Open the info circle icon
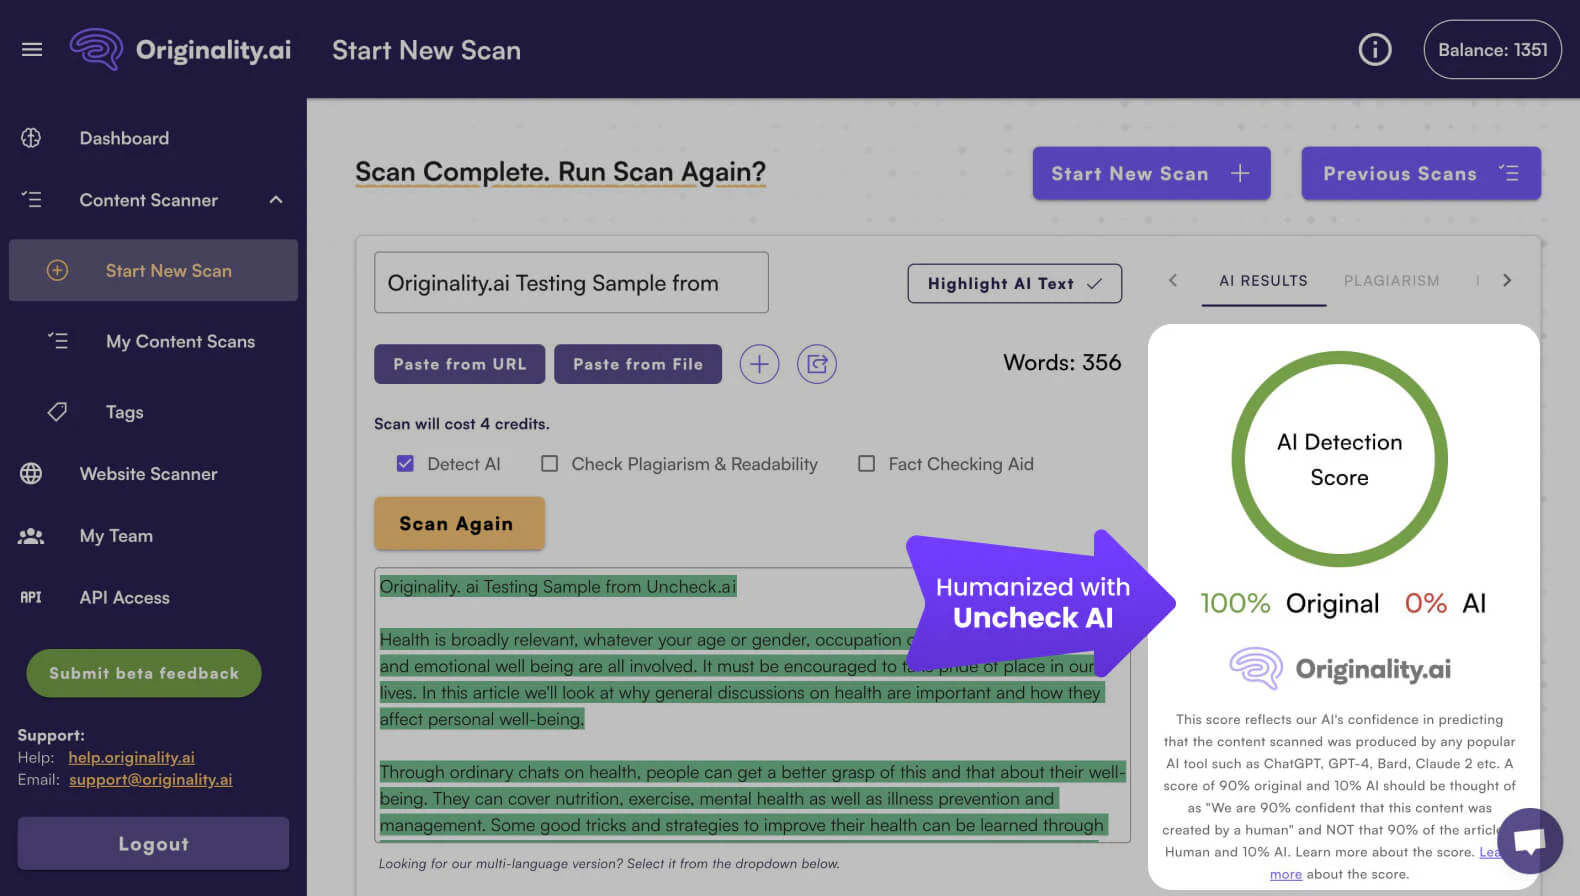The width and height of the screenshot is (1580, 896). click(1375, 49)
